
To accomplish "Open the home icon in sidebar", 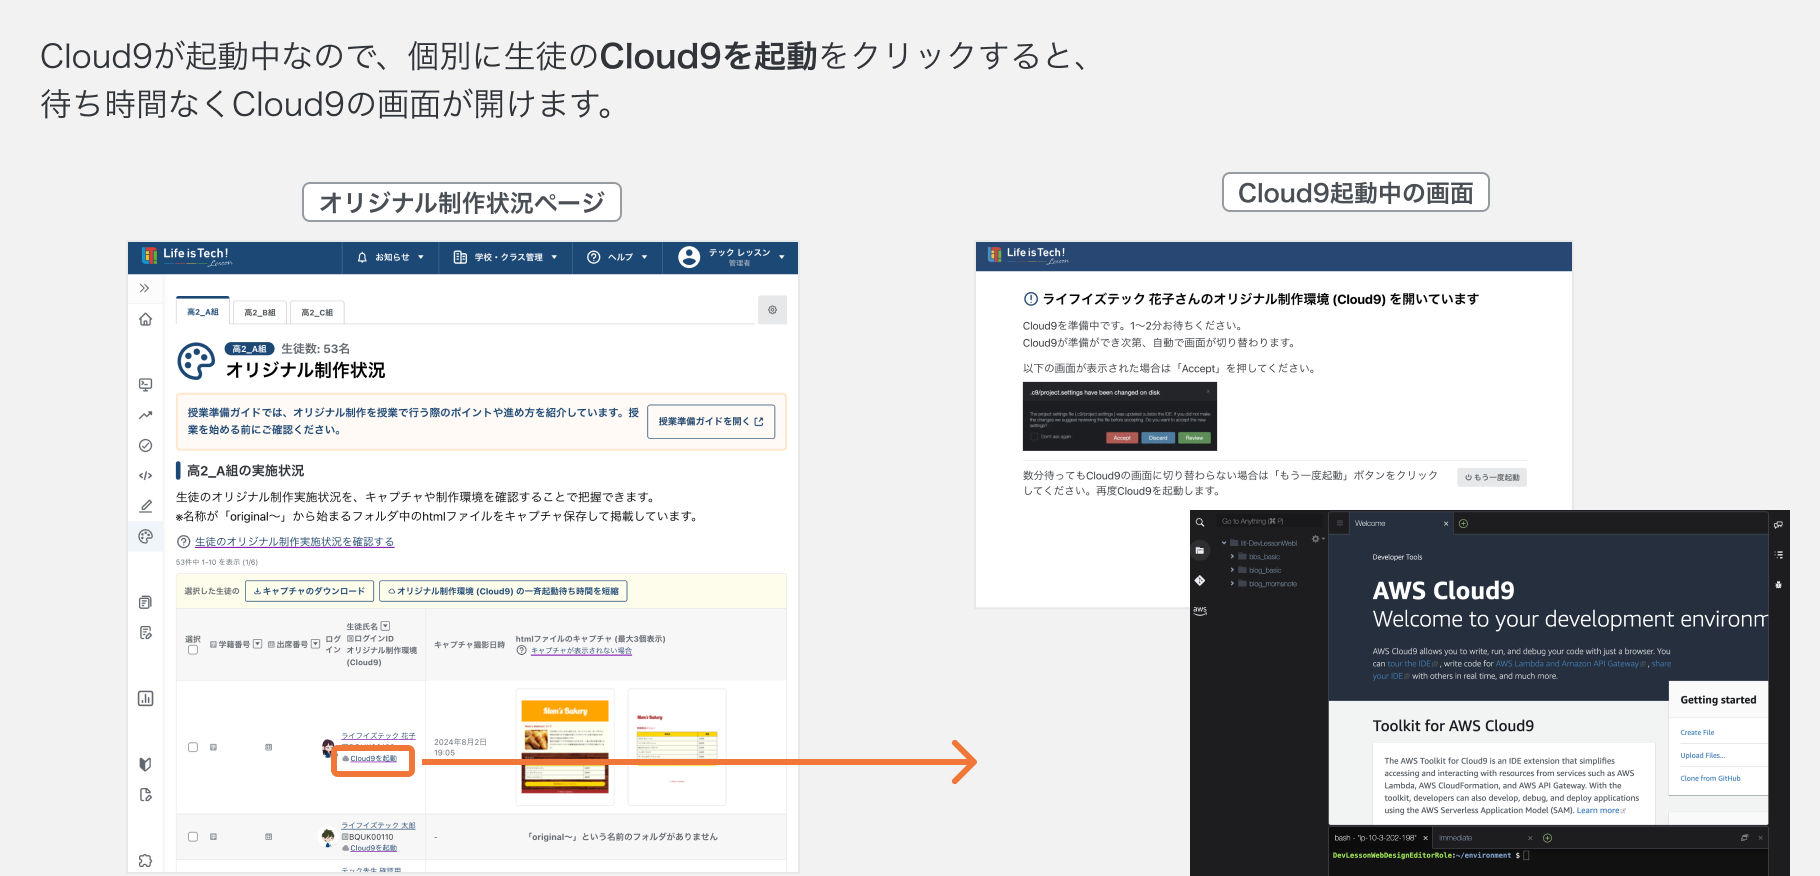I will (145, 319).
